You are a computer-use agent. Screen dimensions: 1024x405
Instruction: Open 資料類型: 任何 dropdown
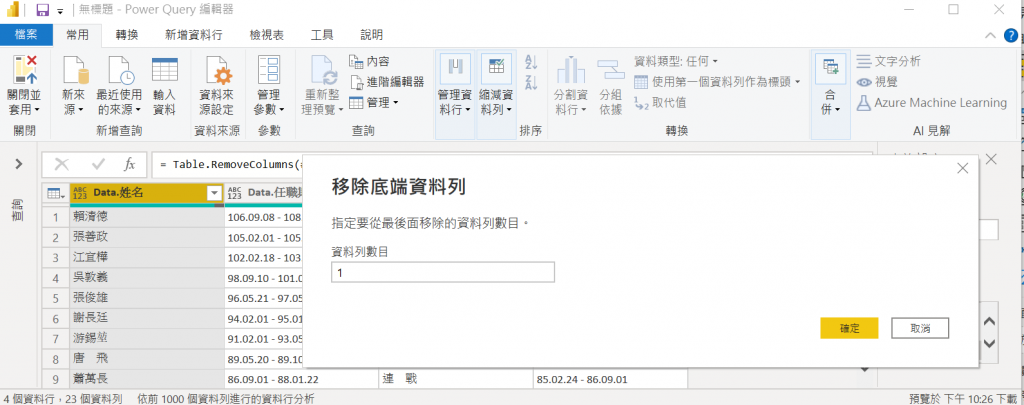pos(676,61)
